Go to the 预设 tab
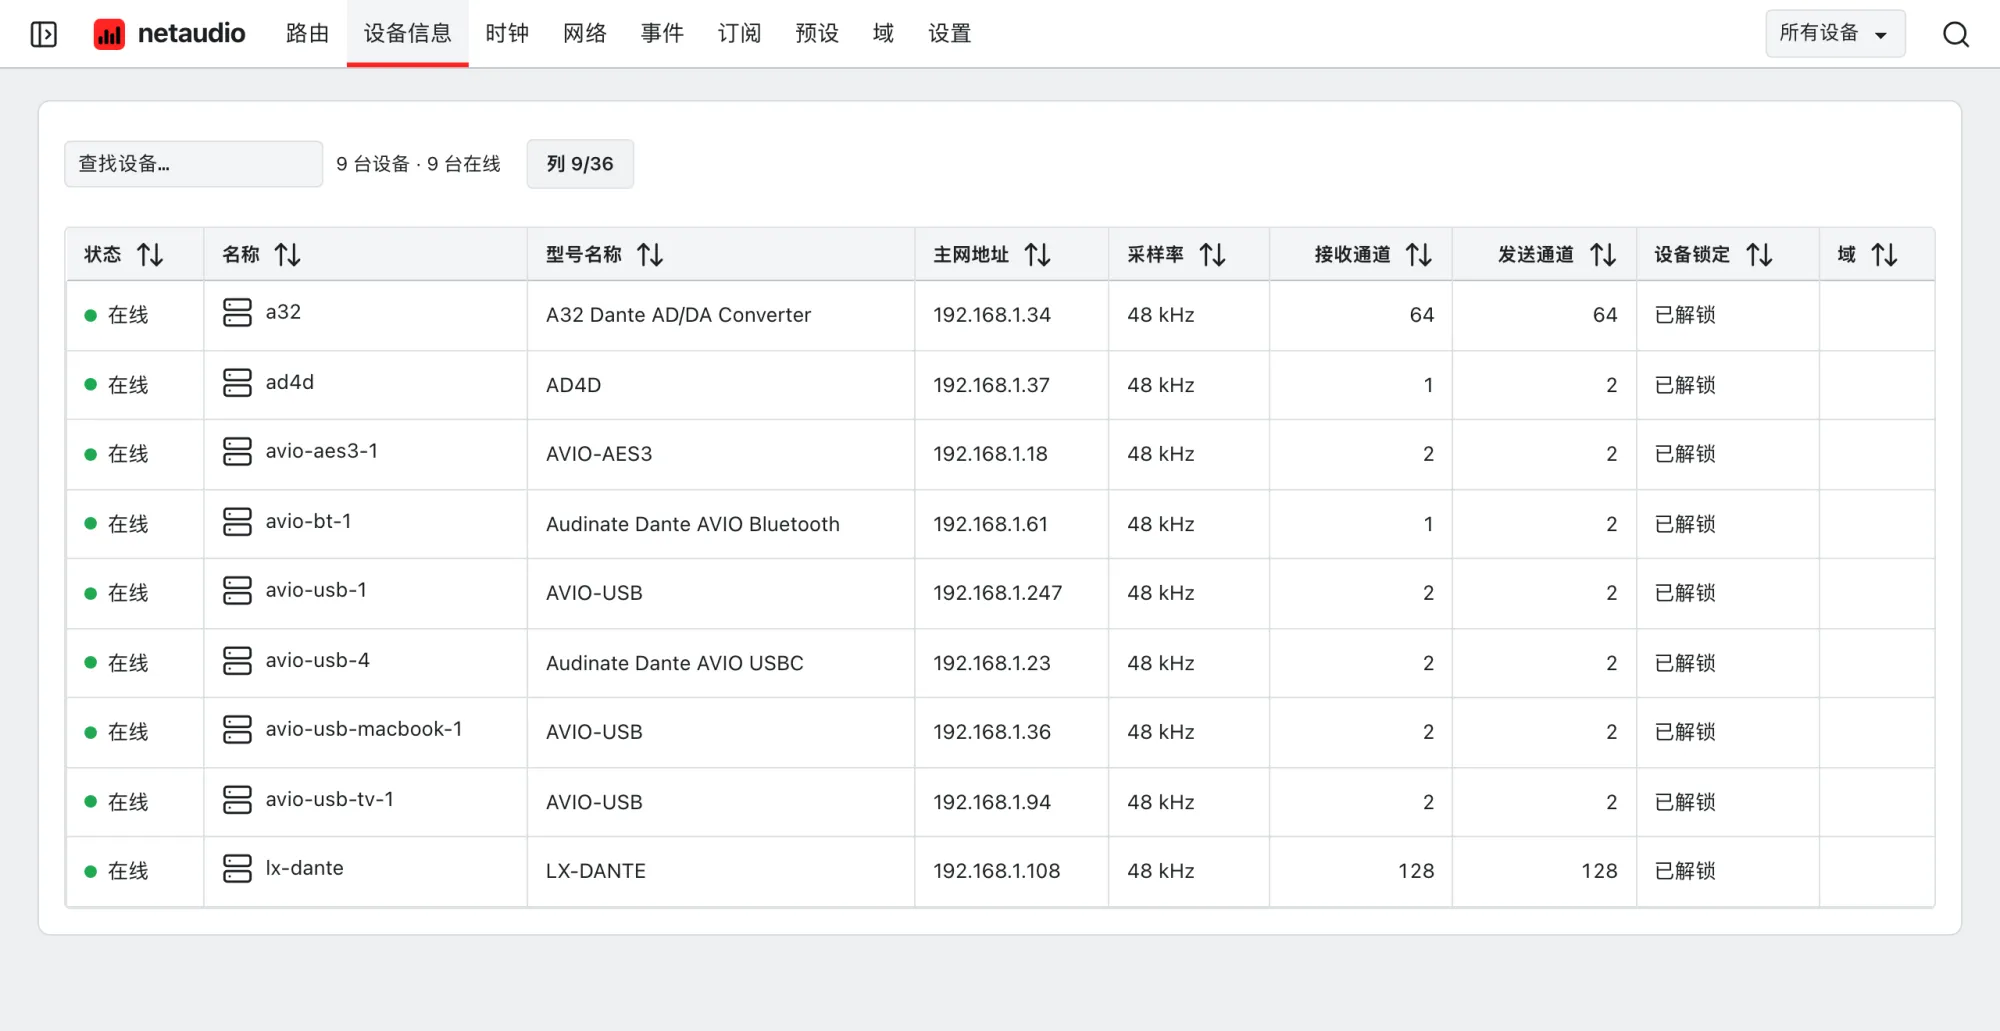The height and width of the screenshot is (1031, 2000). tap(817, 34)
